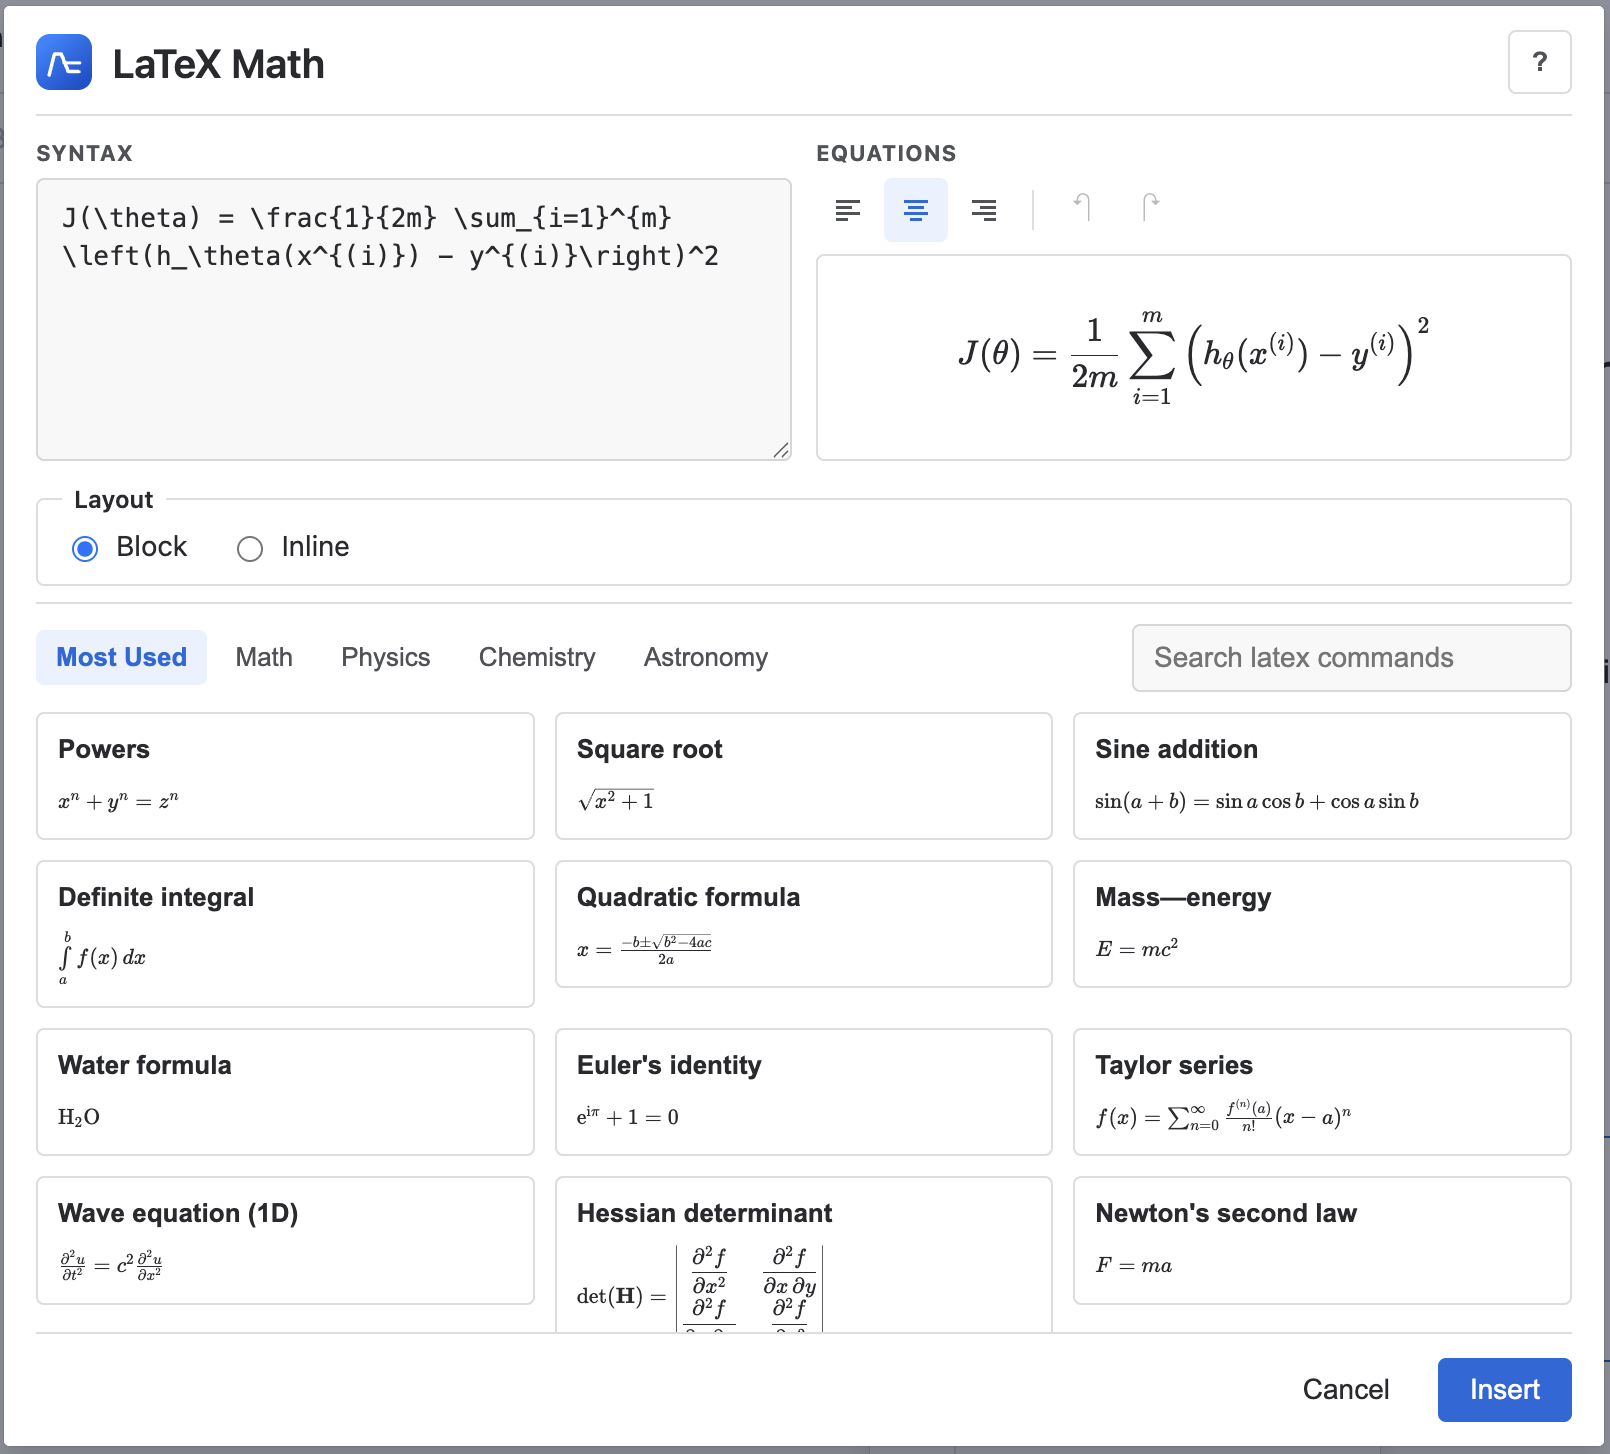Click the redo arrow icon

click(x=1150, y=207)
